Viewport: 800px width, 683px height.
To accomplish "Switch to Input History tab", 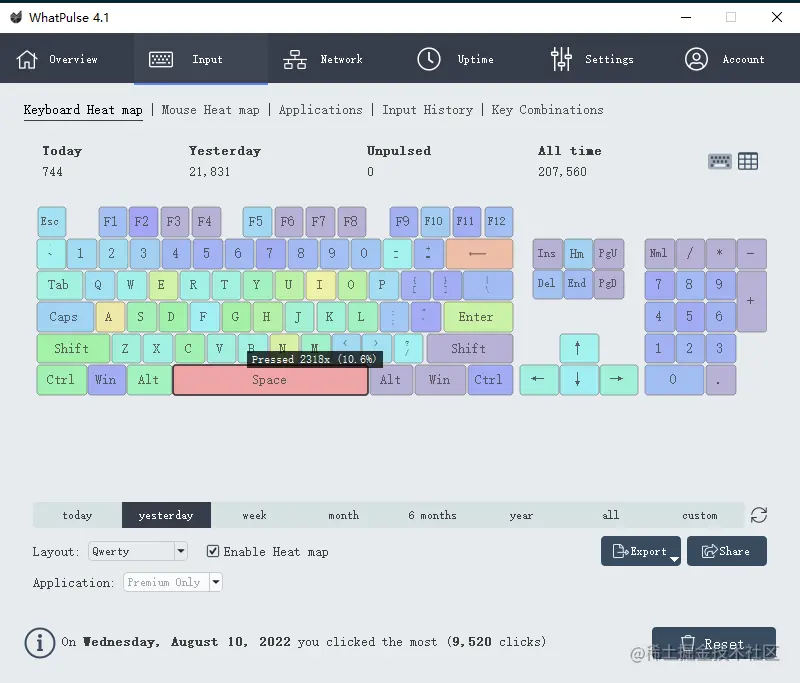I will (x=428, y=110).
